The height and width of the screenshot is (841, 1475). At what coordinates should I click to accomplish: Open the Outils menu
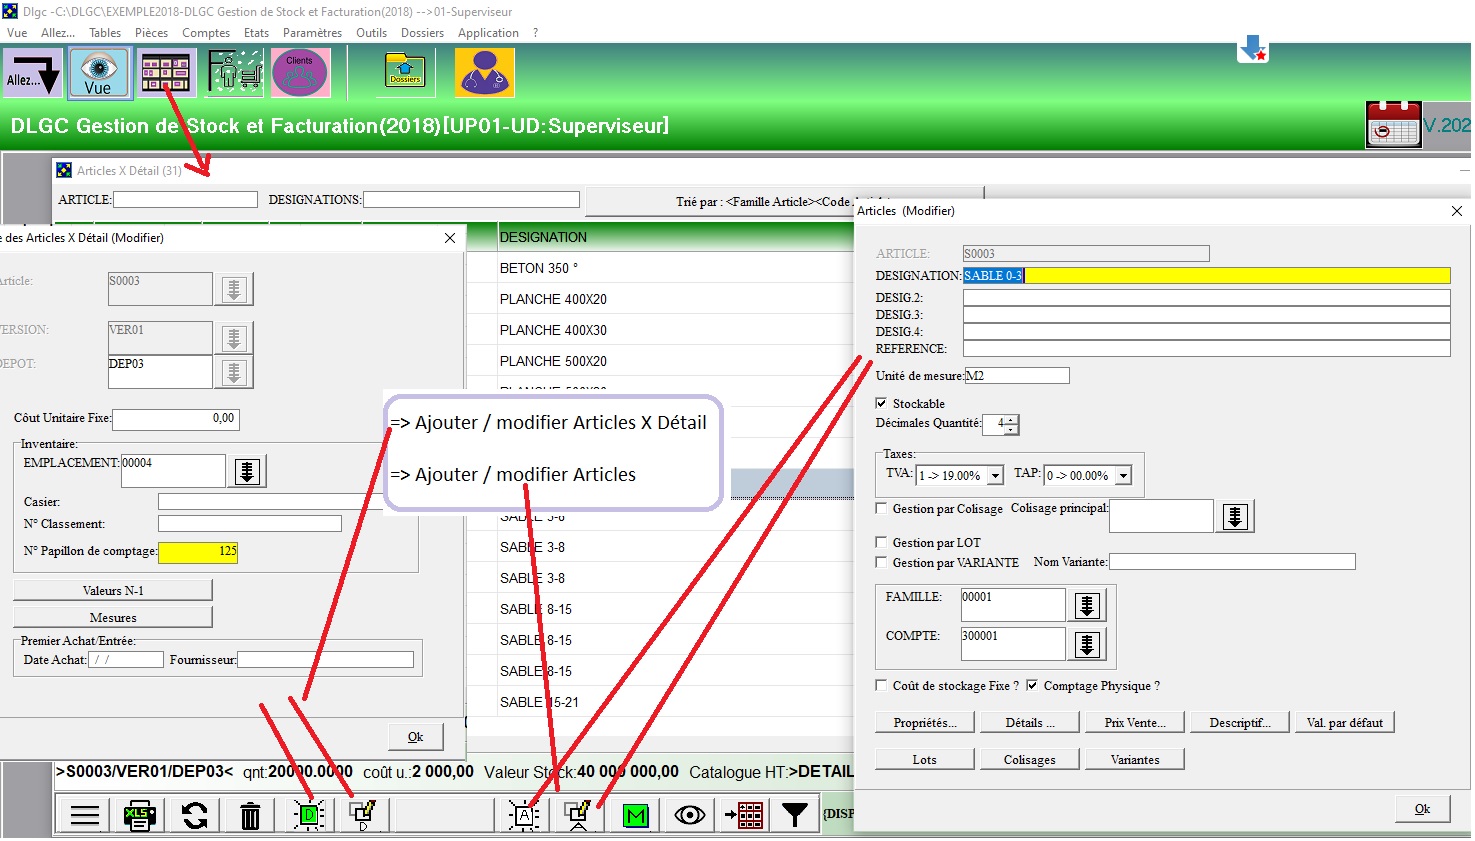[371, 33]
